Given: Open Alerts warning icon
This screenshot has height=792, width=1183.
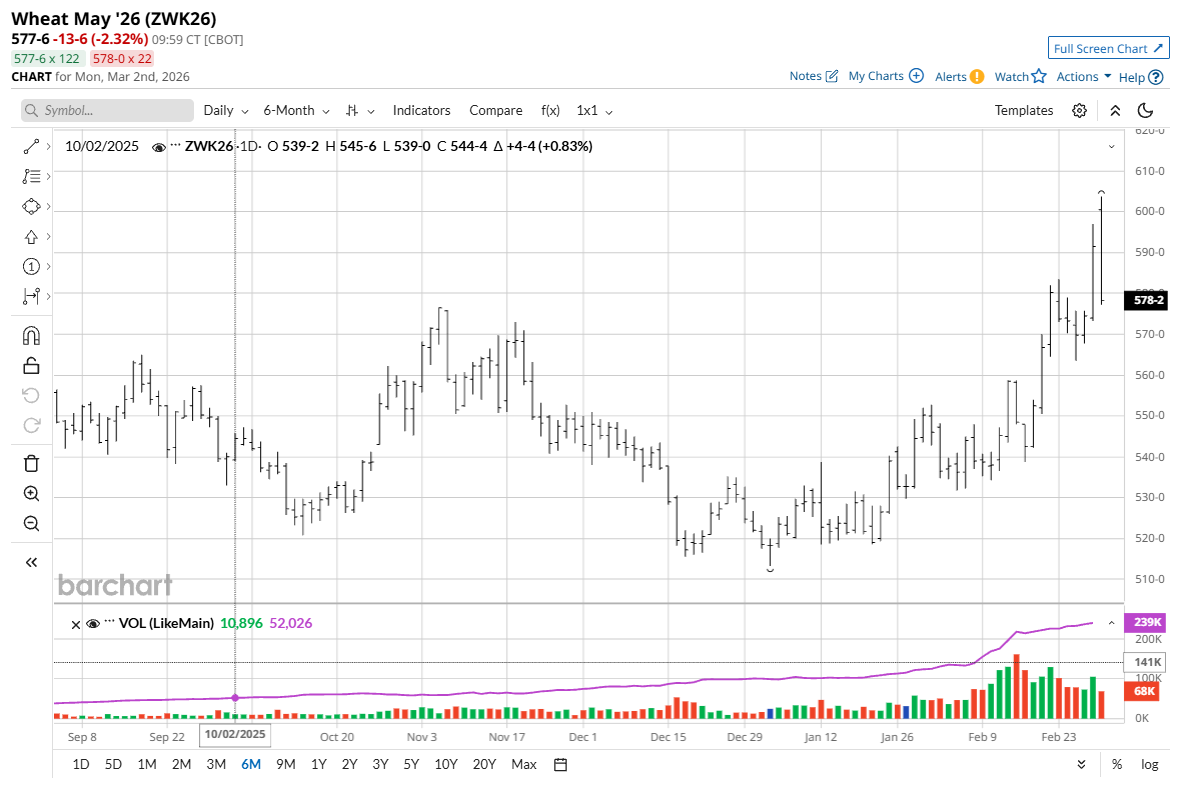Looking at the screenshot, I should click(977, 76).
